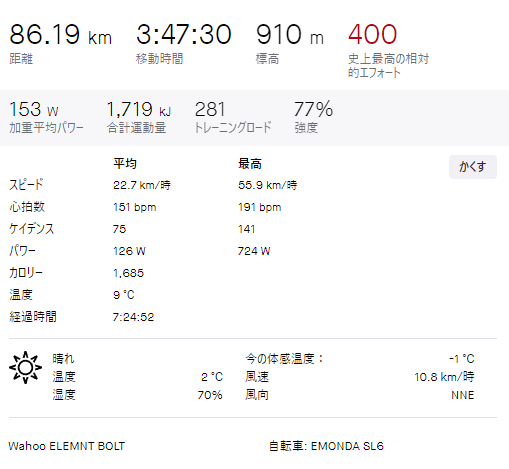Select the 史上最高の相対的エフォート label
This screenshot has width=509, height=469.
[x=388, y=66]
